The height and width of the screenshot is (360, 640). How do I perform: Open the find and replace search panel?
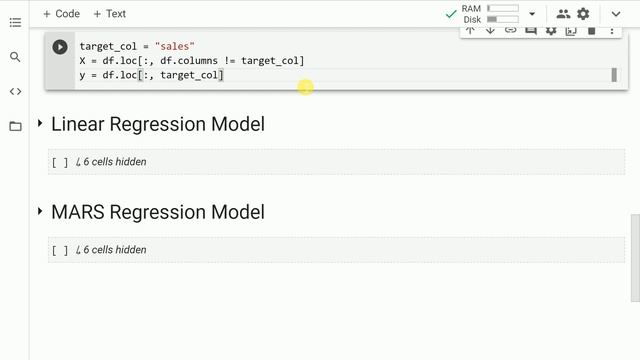point(15,57)
